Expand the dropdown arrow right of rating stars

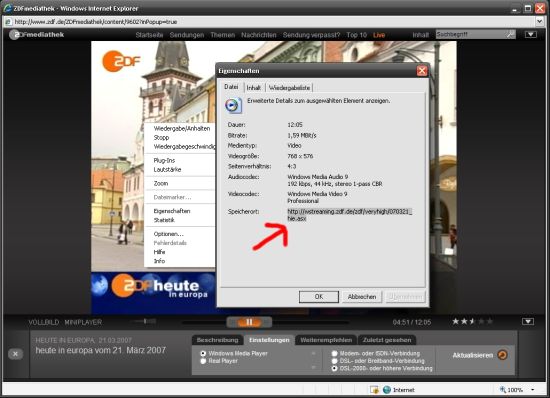(528, 322)
